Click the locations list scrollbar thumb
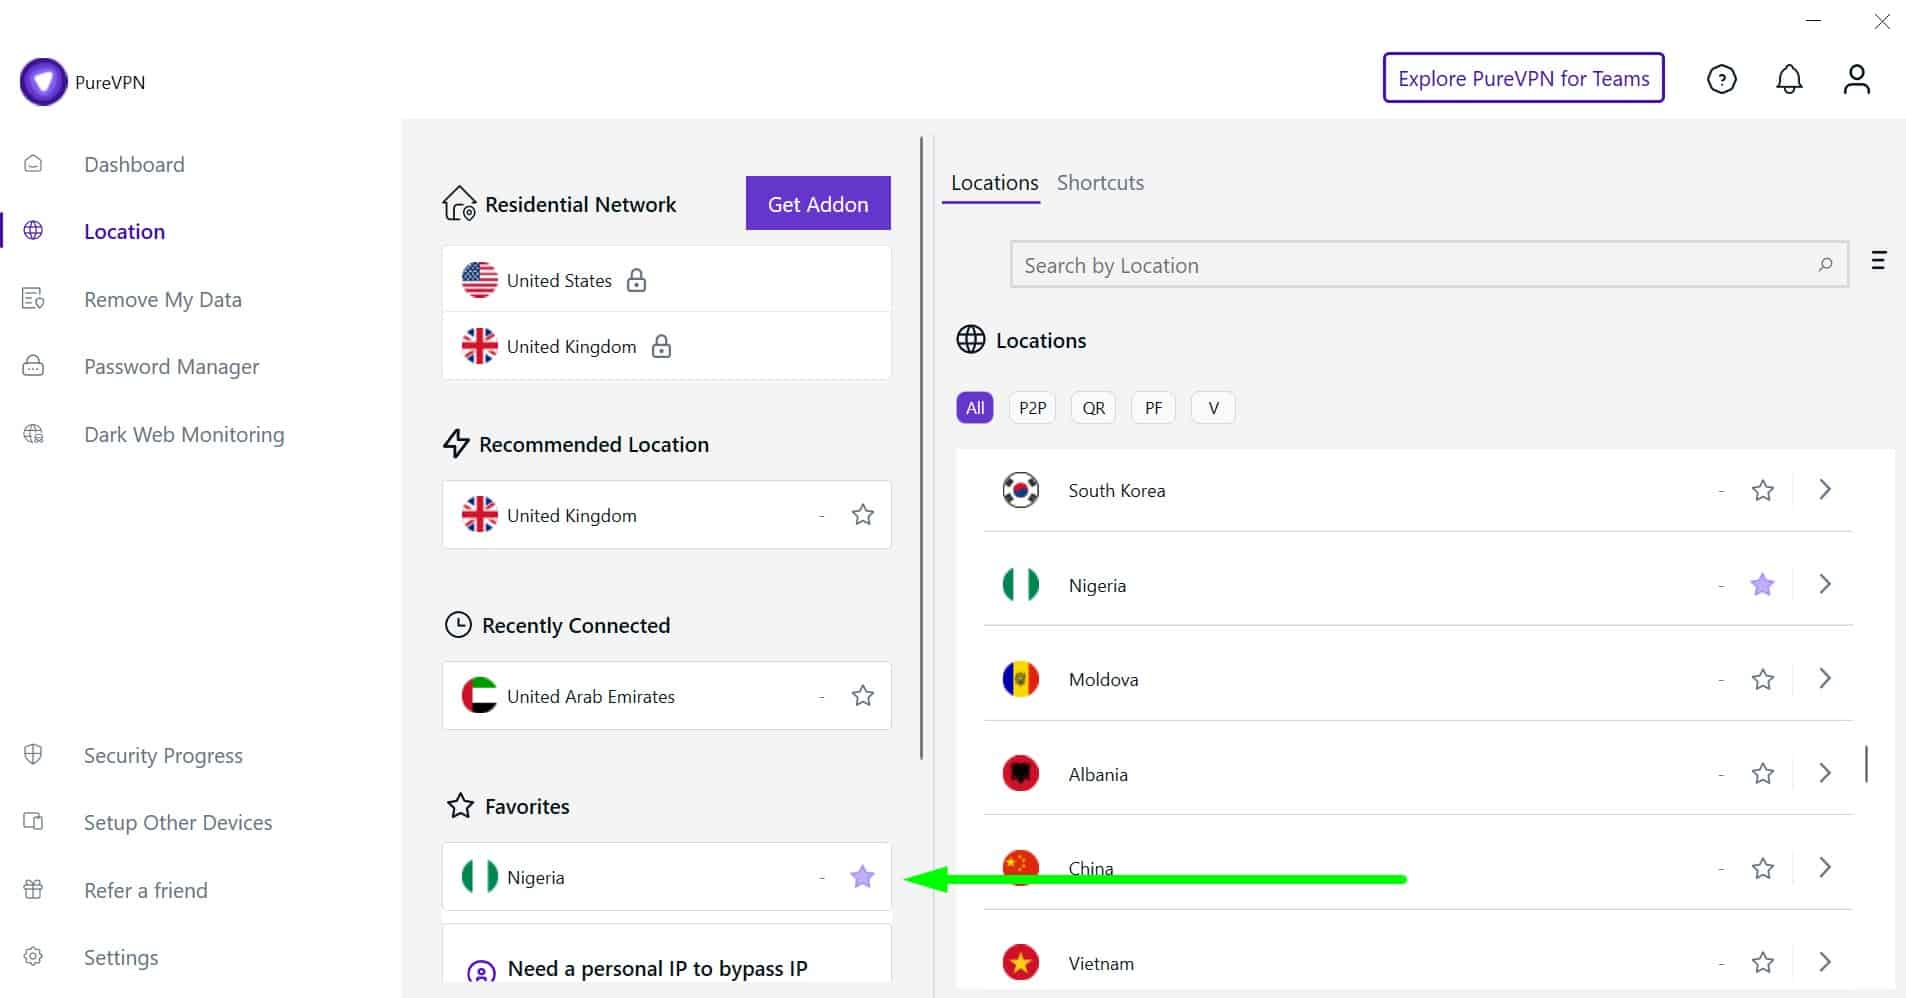Viewport: 1906px width, 998px height. (x=1866, y=764)
